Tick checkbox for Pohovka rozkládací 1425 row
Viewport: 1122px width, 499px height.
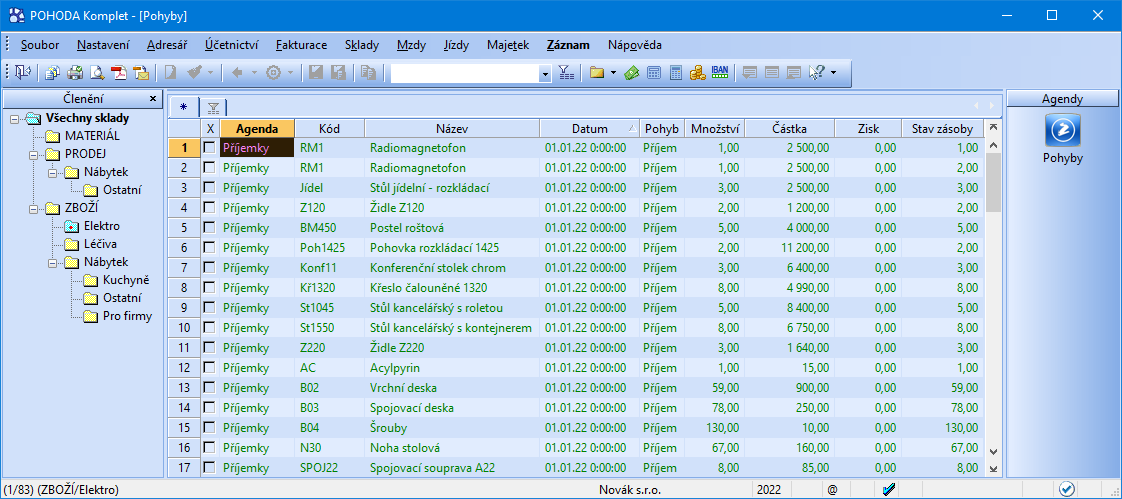pyautogui.click(x=209, y=248)
